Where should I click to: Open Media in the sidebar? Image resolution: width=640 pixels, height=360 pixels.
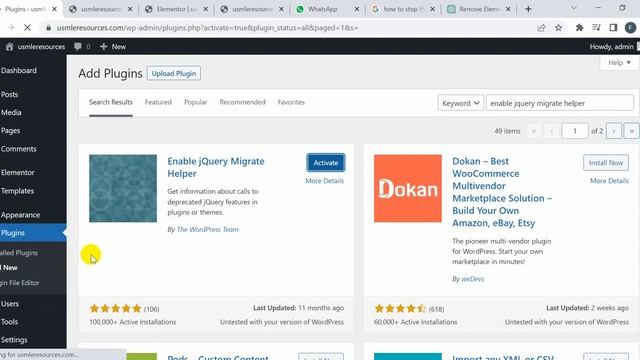click(11, 112)
